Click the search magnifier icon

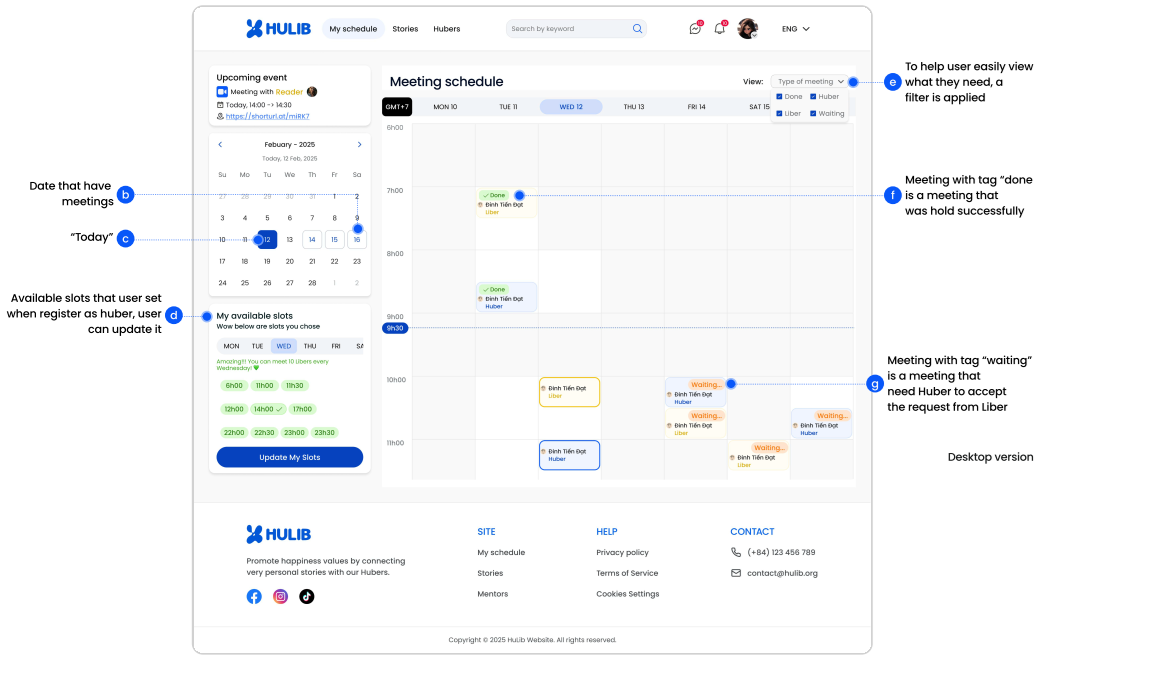click(637, 29)
